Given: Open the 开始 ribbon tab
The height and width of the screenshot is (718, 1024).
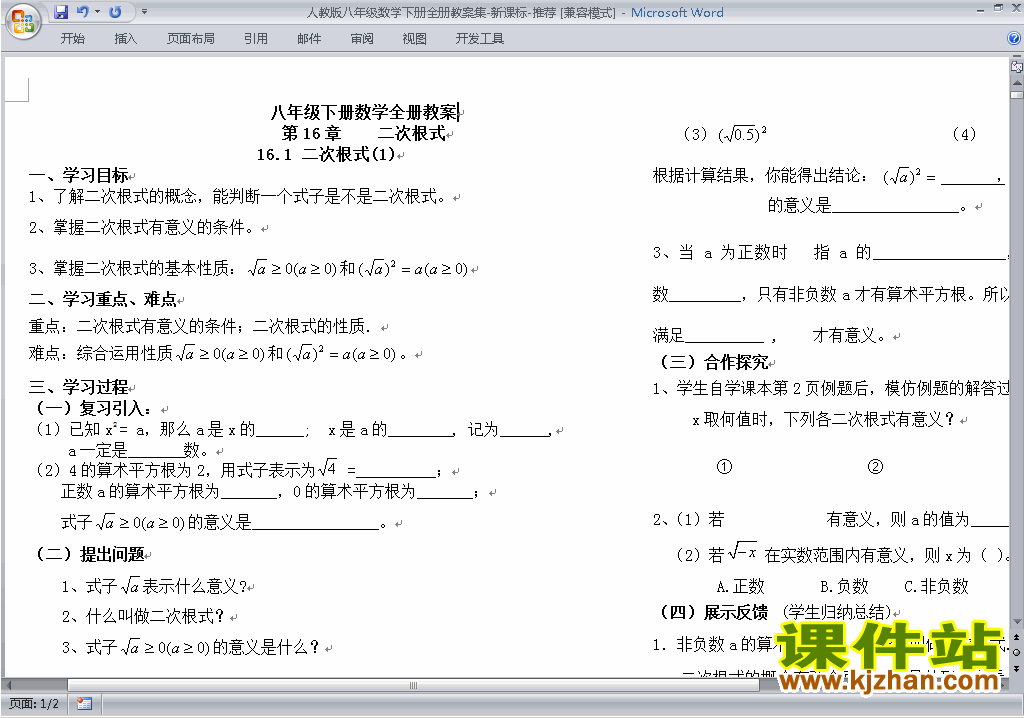Looking at the screenshot, I should click(72, 39).
